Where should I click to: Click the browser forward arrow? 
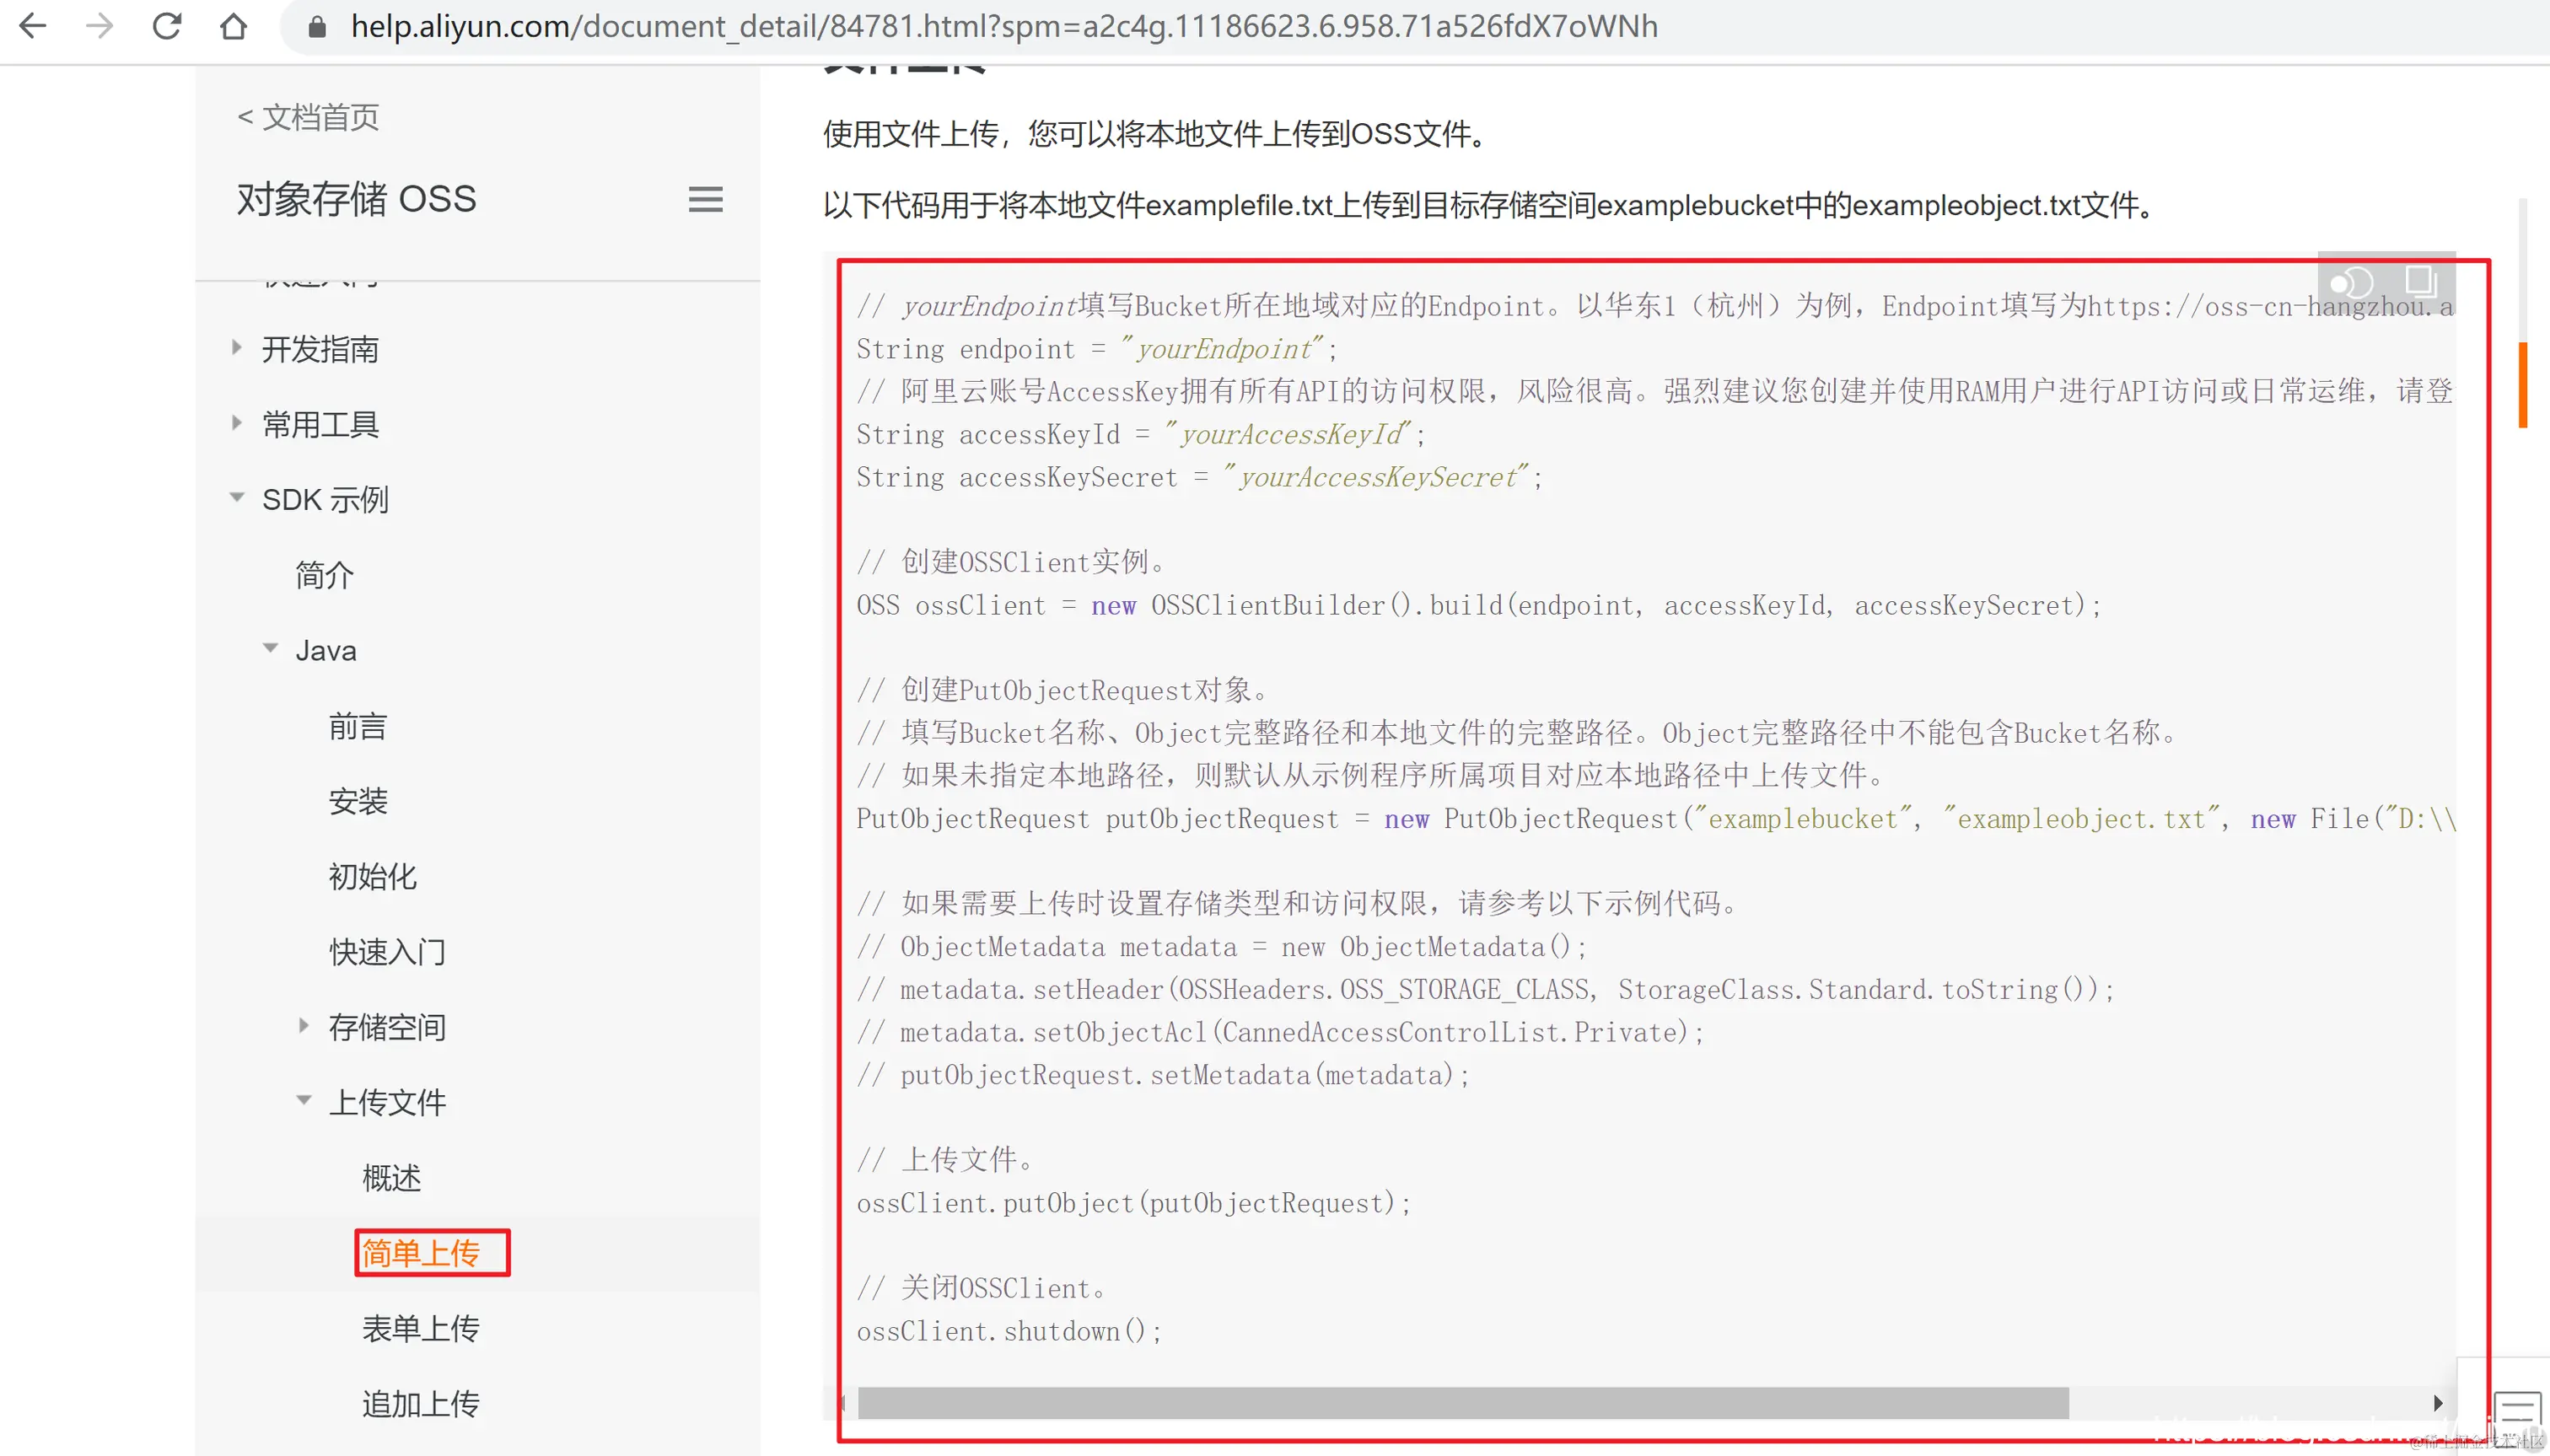[x=99, y=26]
